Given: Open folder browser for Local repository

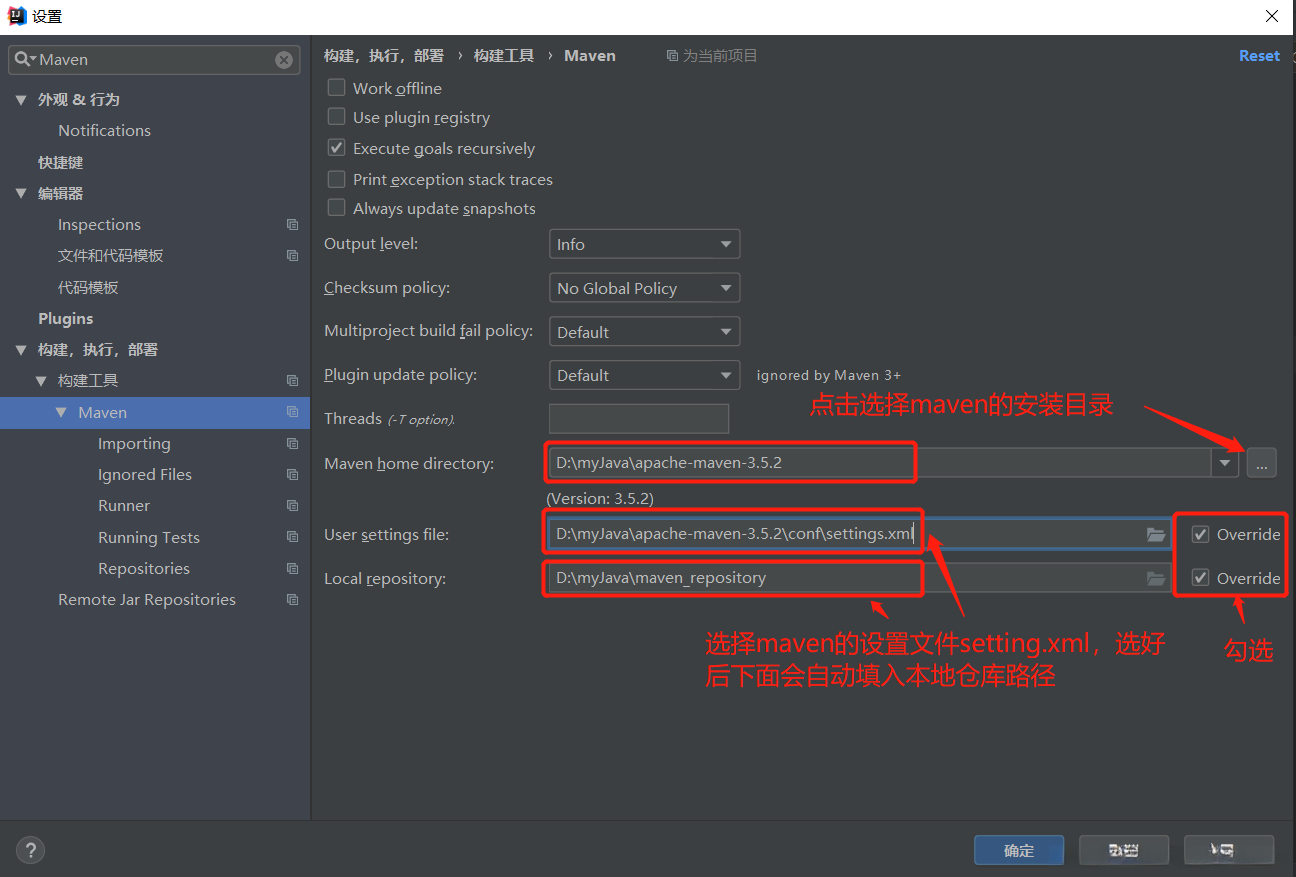Looking at the screenshot, I should (x=1156, y=578).
